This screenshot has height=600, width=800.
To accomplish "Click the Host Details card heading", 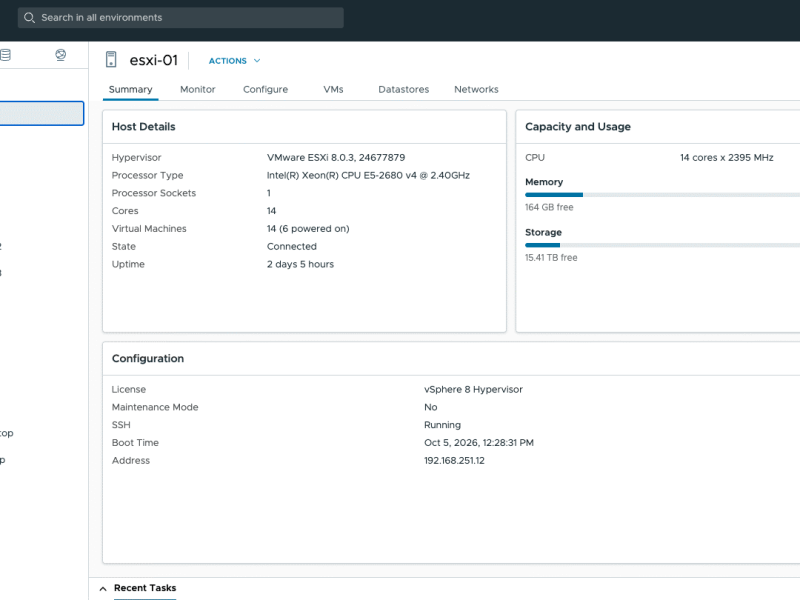I will (143, 127).
